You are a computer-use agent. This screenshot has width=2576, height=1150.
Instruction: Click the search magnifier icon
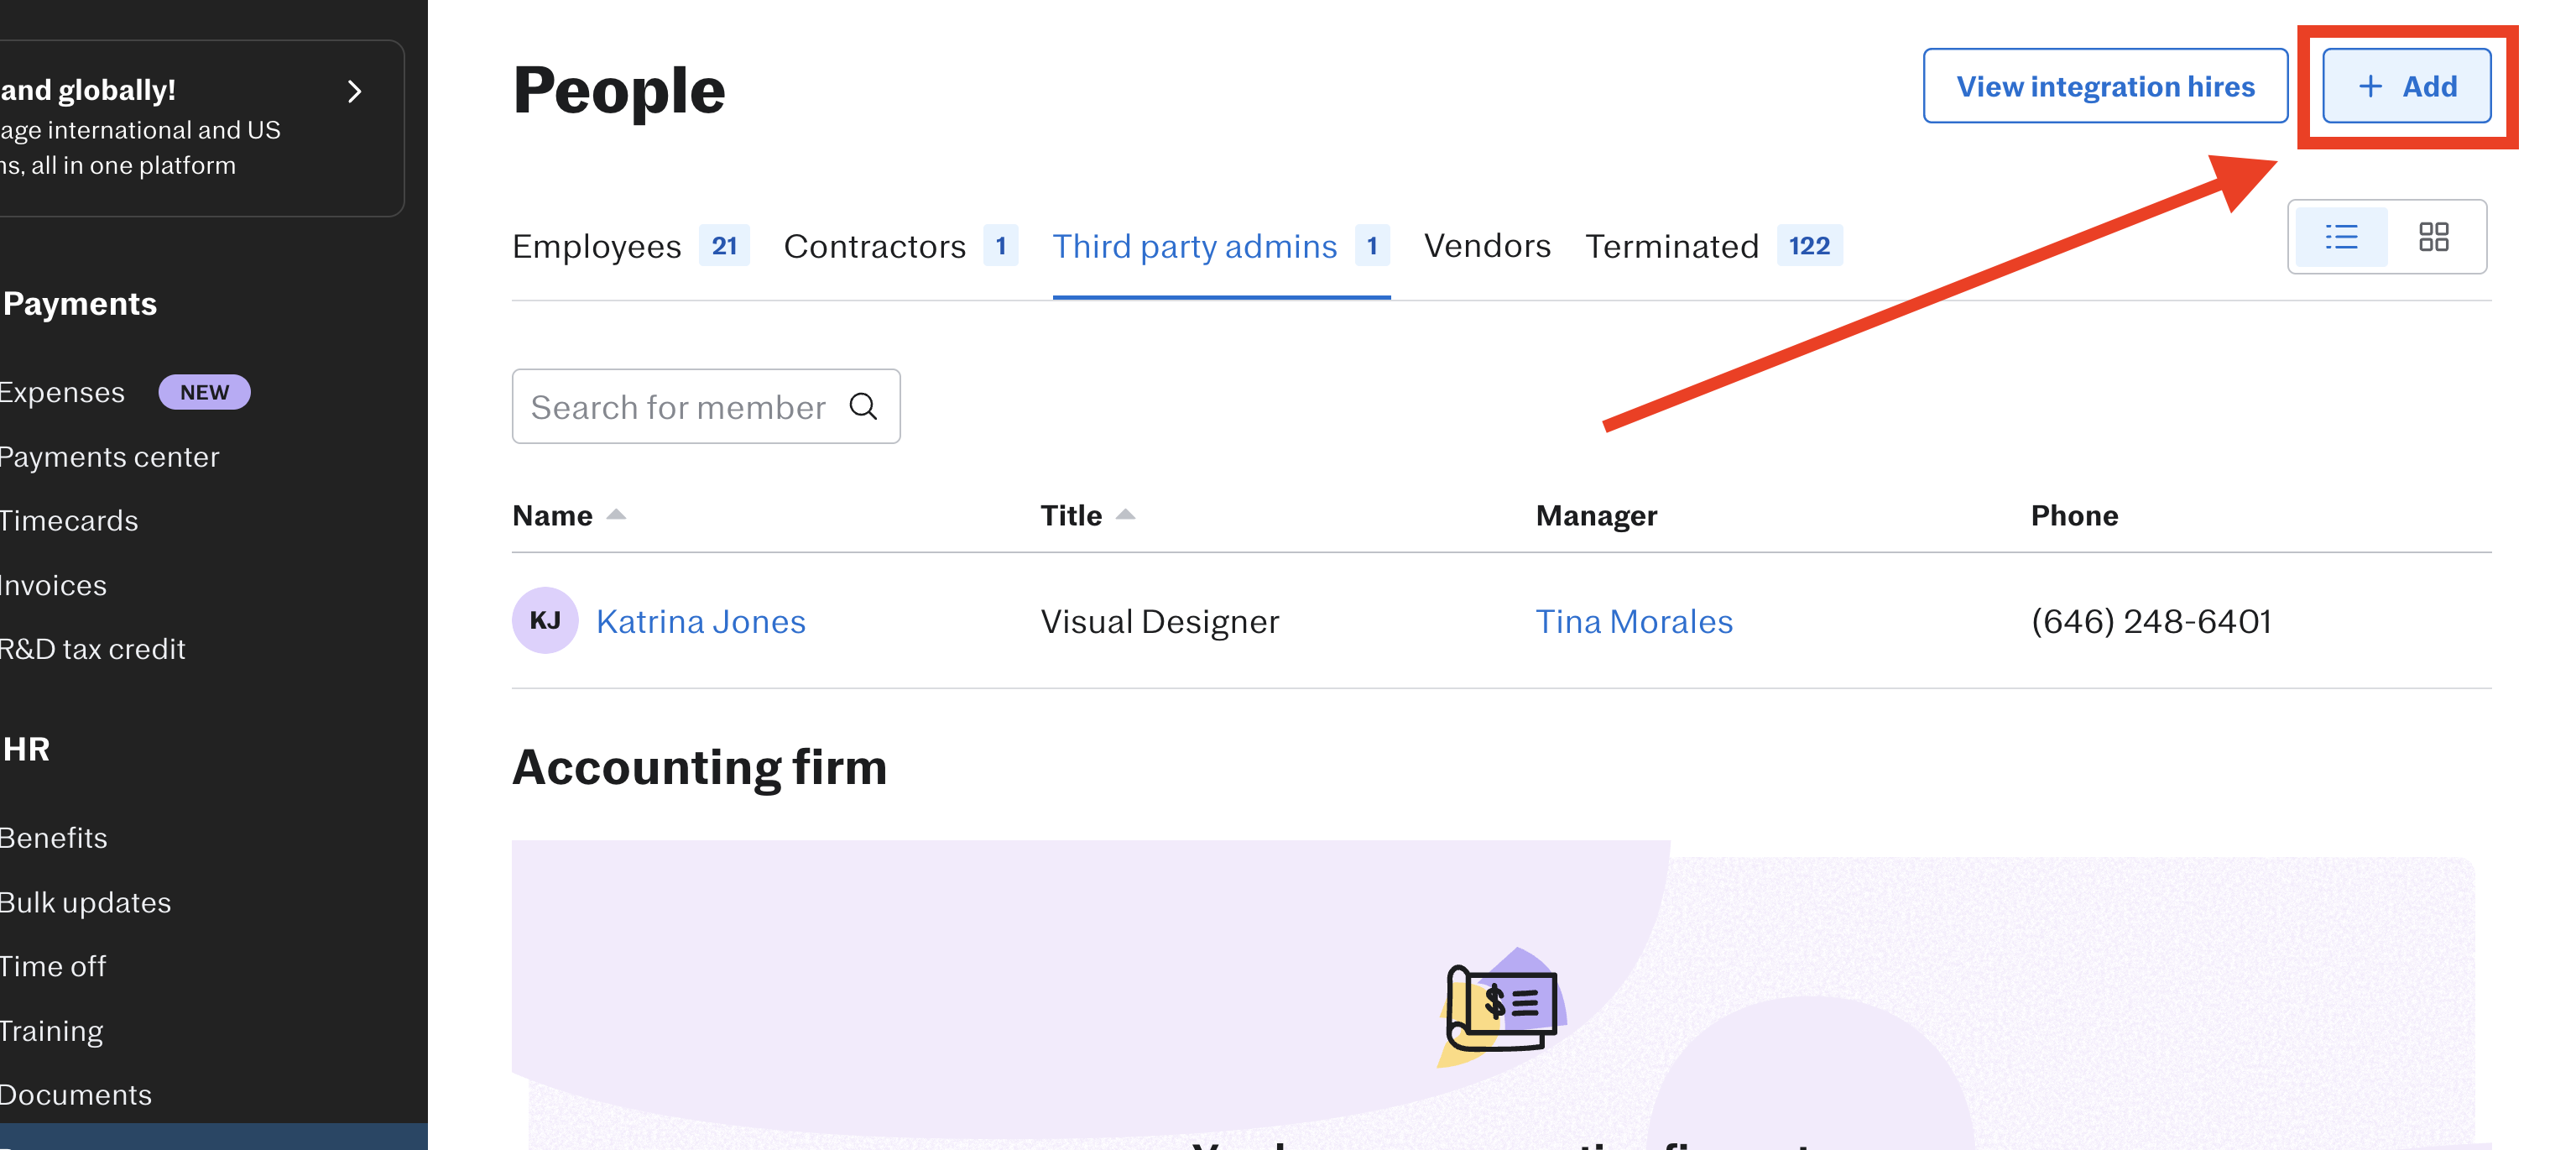click(x=863, y=406)
